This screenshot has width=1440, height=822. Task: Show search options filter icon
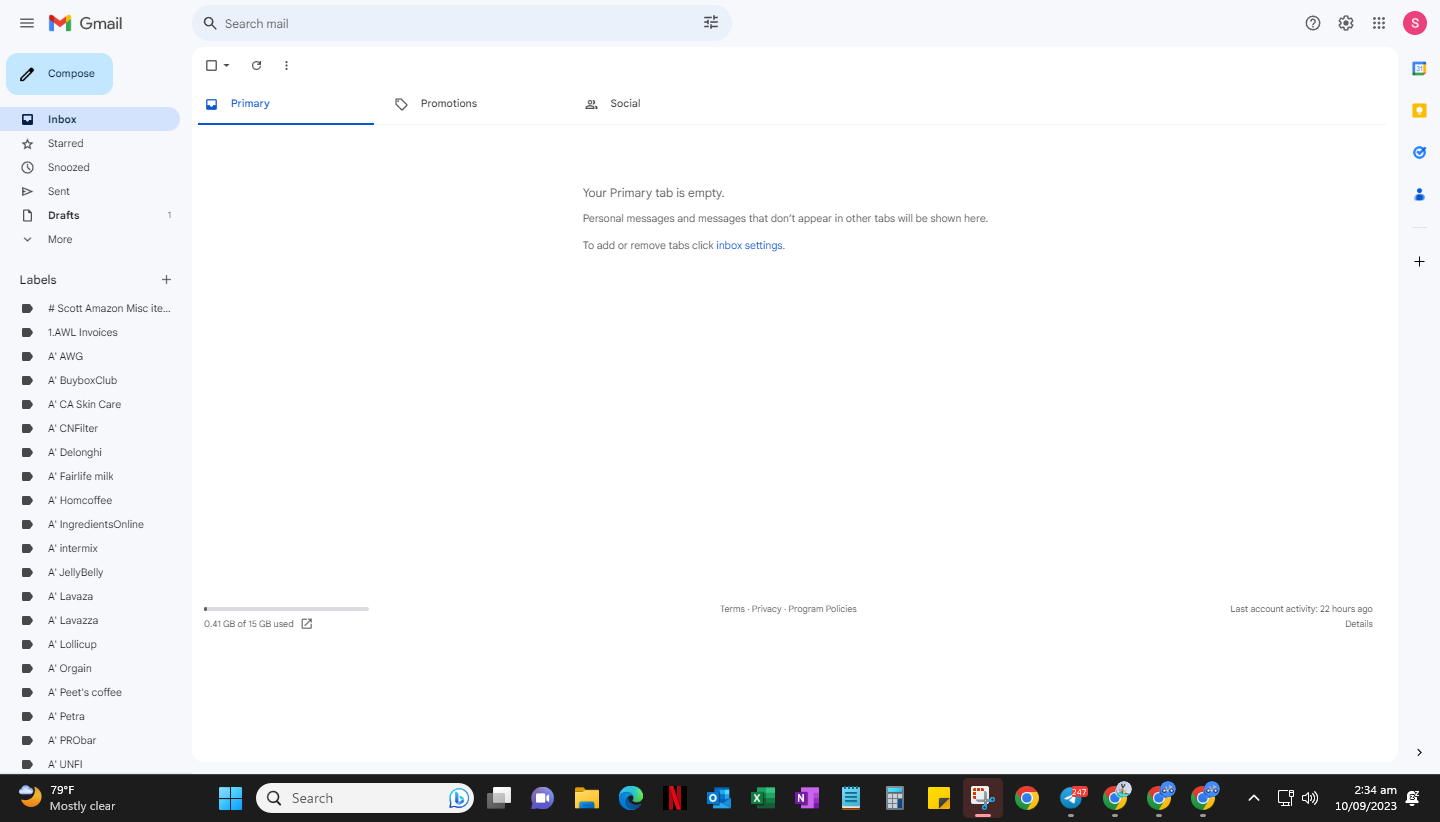[711, 23]
